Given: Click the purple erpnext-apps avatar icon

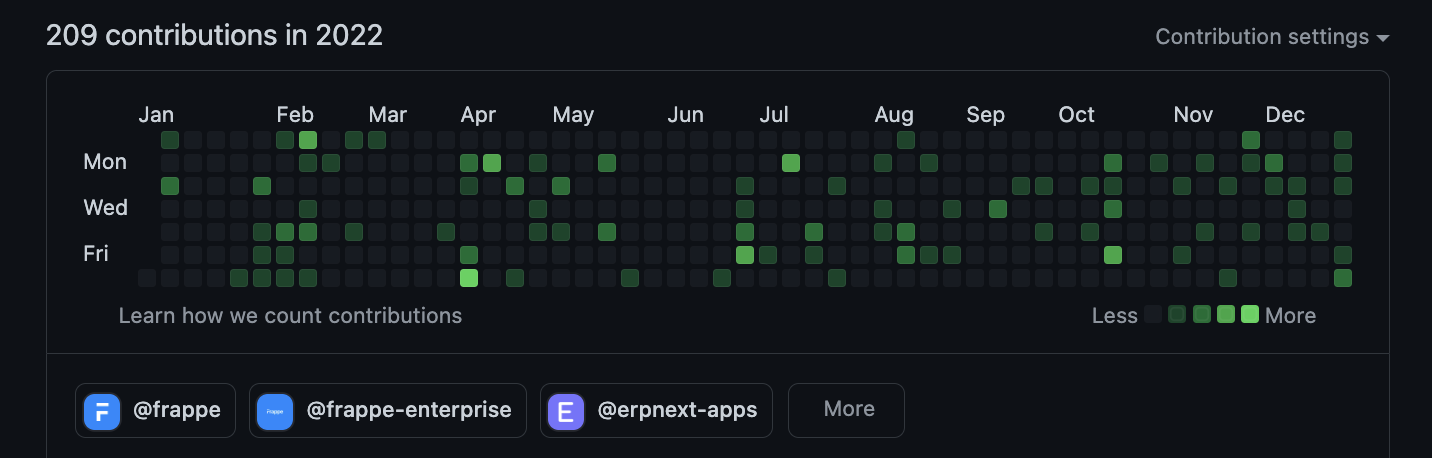Looking at the screenshot, I should tap(566, 411).
